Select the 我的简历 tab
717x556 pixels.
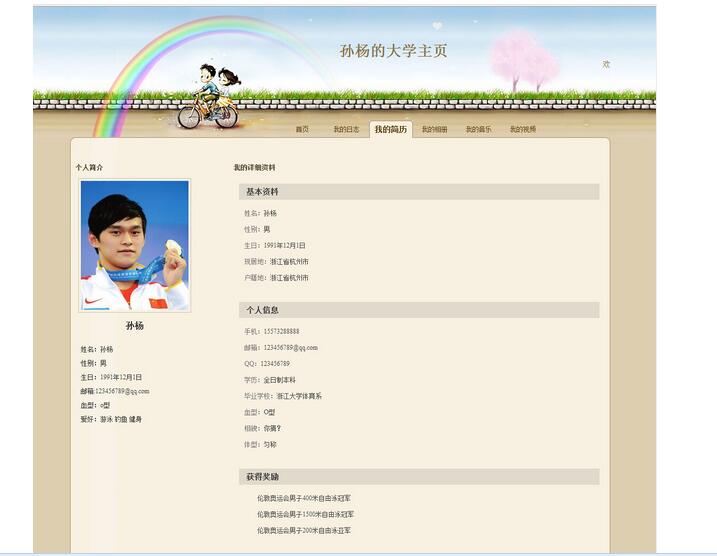(391, 129)
